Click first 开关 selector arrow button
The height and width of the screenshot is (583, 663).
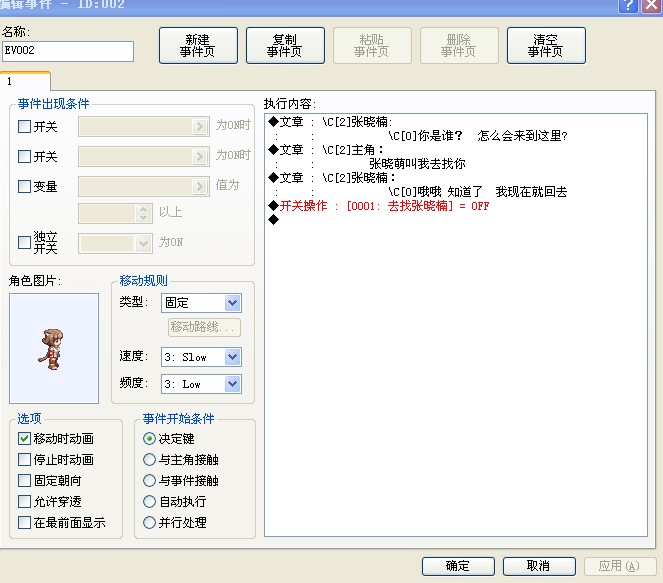coord(200,126)
